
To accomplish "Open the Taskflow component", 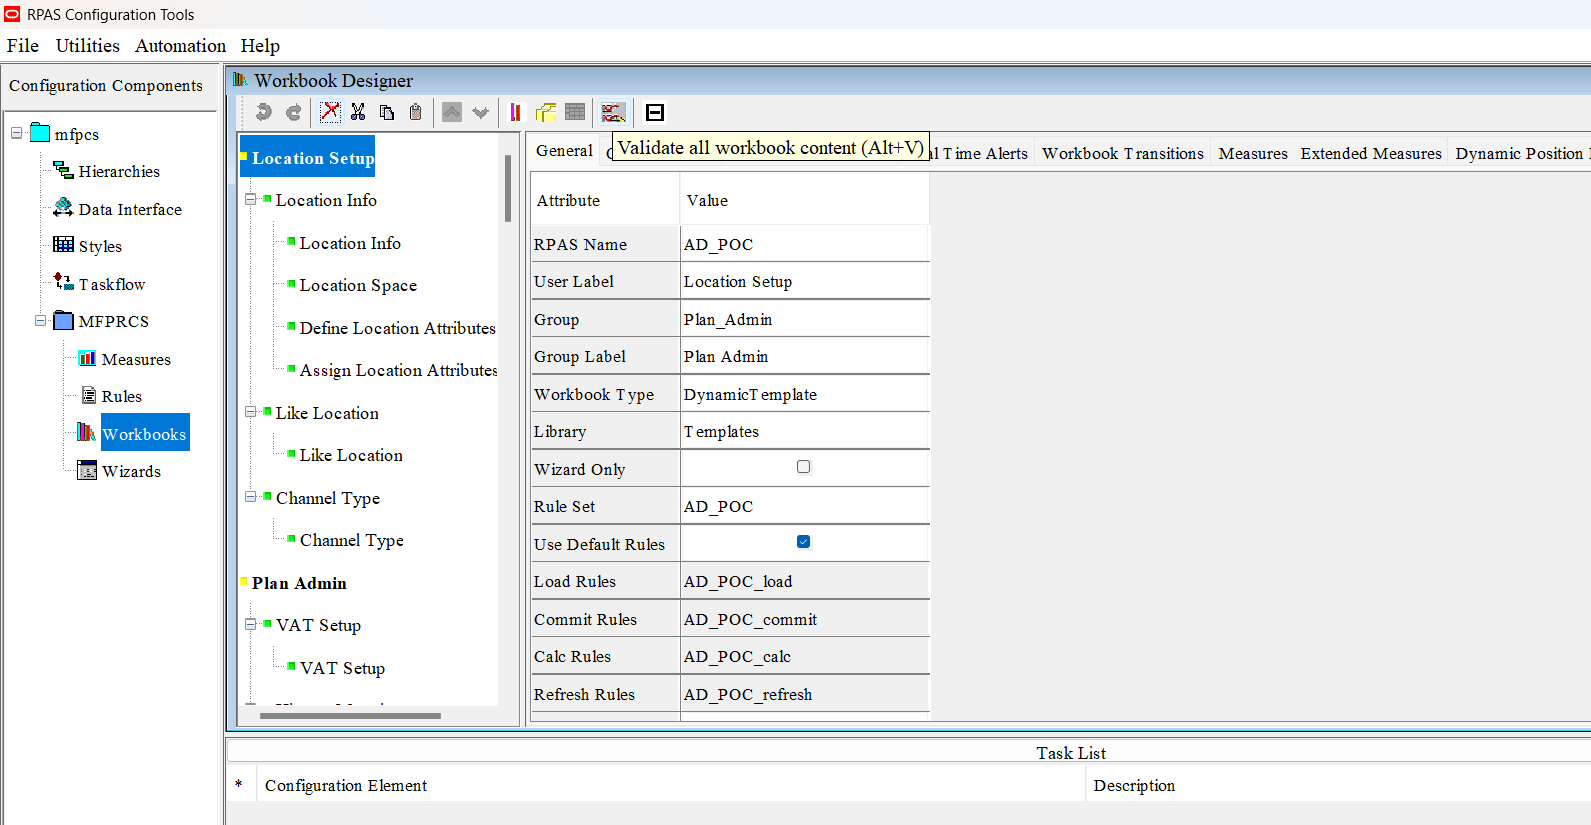I will 112,284.
